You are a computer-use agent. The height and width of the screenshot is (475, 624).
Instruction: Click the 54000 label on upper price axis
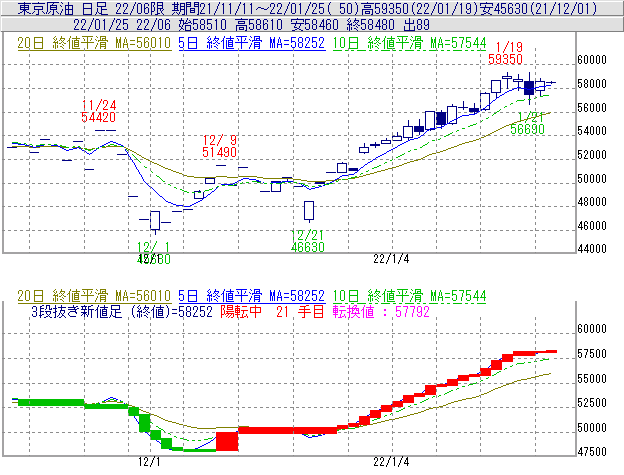tap(592, 131)
